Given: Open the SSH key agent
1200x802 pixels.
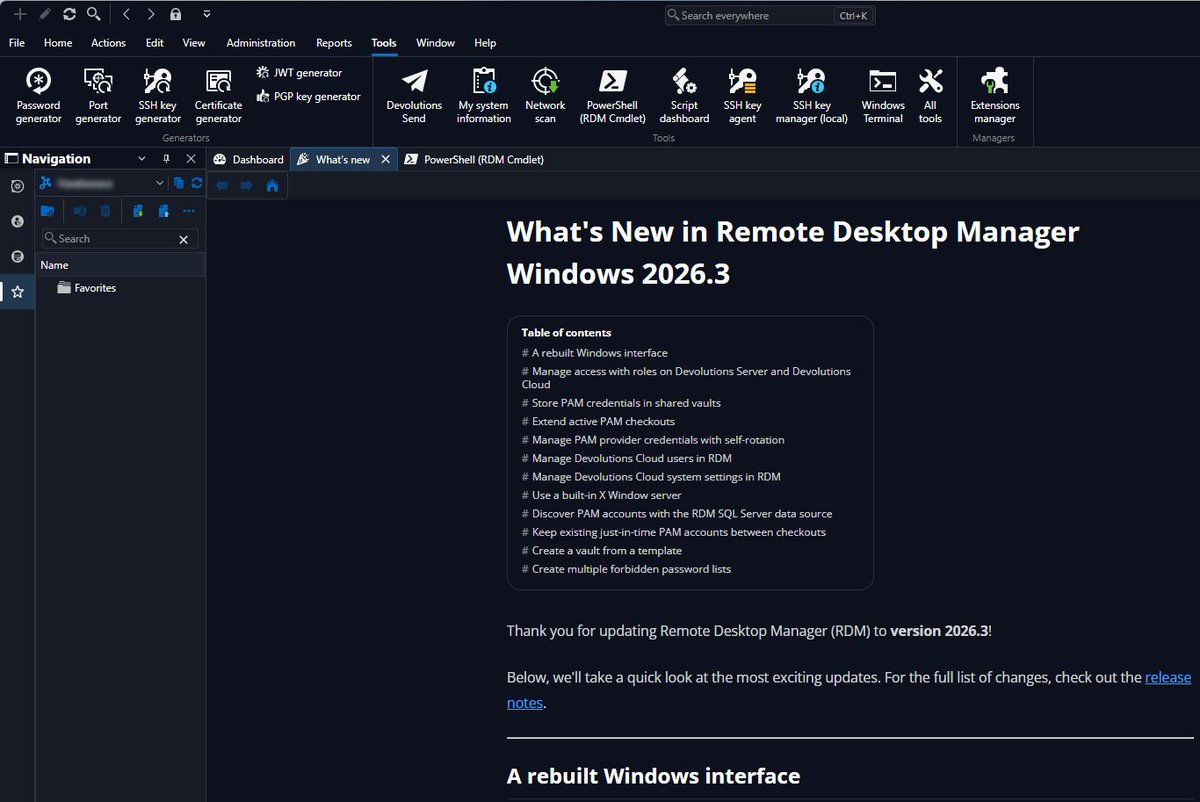Looking at the screenshot, I should (x=742, y=96).
